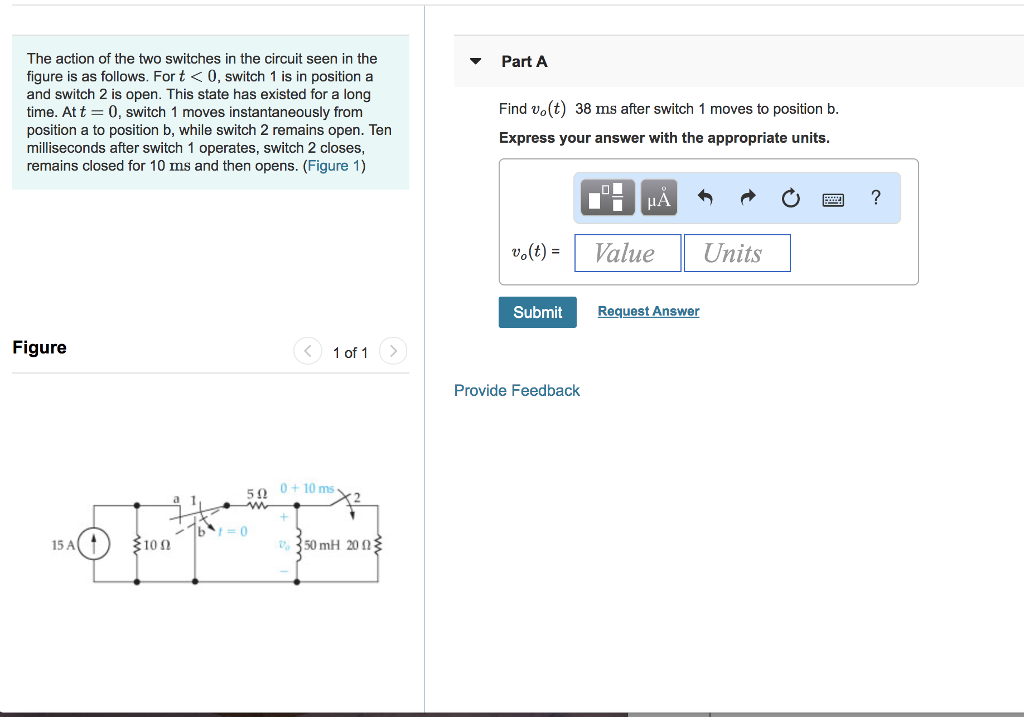This screenshot has width=1024, height=717.
Task: Follow the Figure 1 link in problem text
Action: (x=333, y=166)
